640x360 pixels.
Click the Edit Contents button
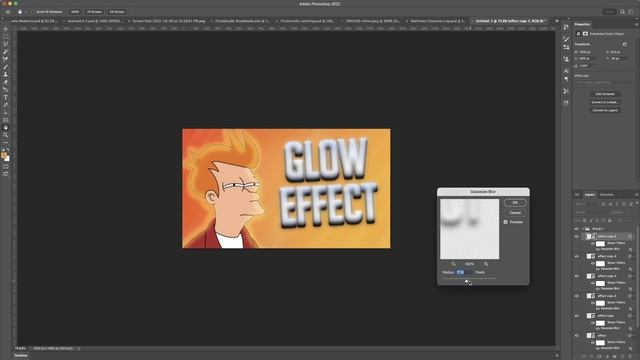(605, 94)
